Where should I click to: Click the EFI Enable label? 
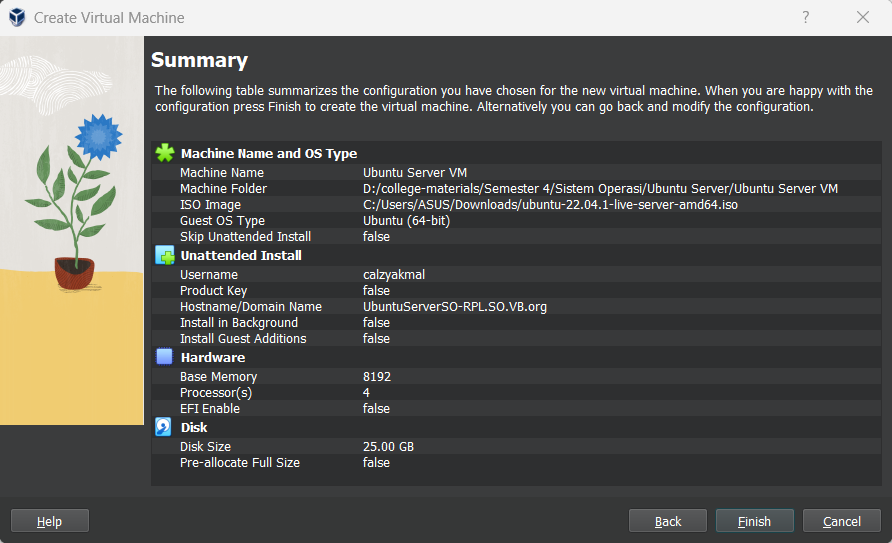[x=210, y=408]
